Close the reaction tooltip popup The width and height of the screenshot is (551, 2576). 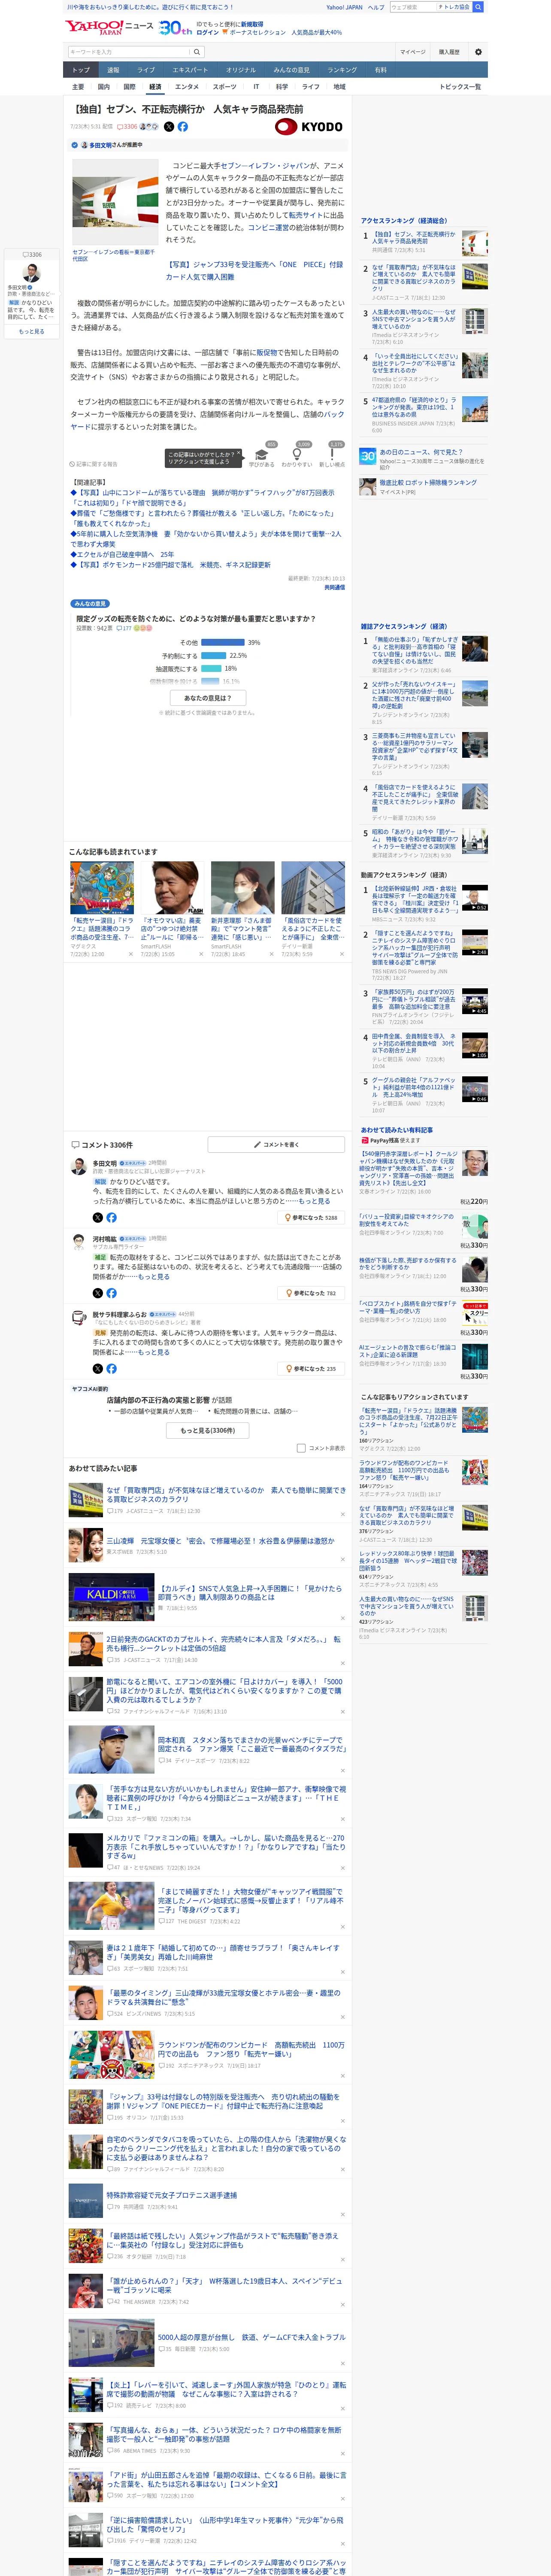[x=239, y=454]
